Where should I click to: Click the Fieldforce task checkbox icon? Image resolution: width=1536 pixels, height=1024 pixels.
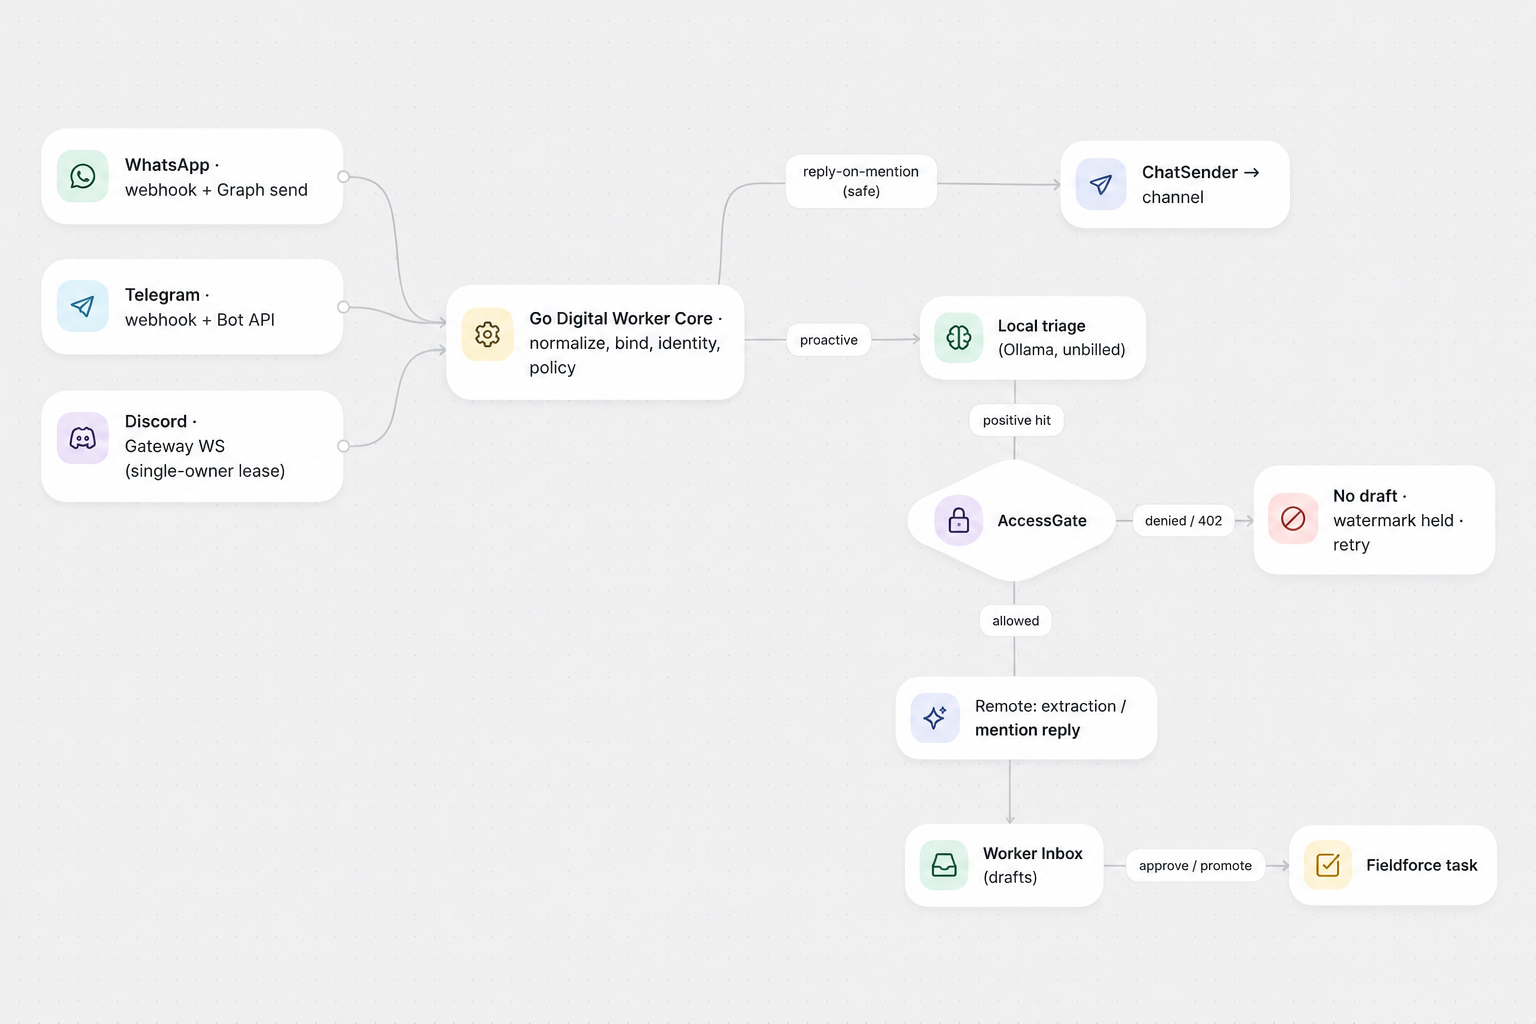pos(1328,865)
